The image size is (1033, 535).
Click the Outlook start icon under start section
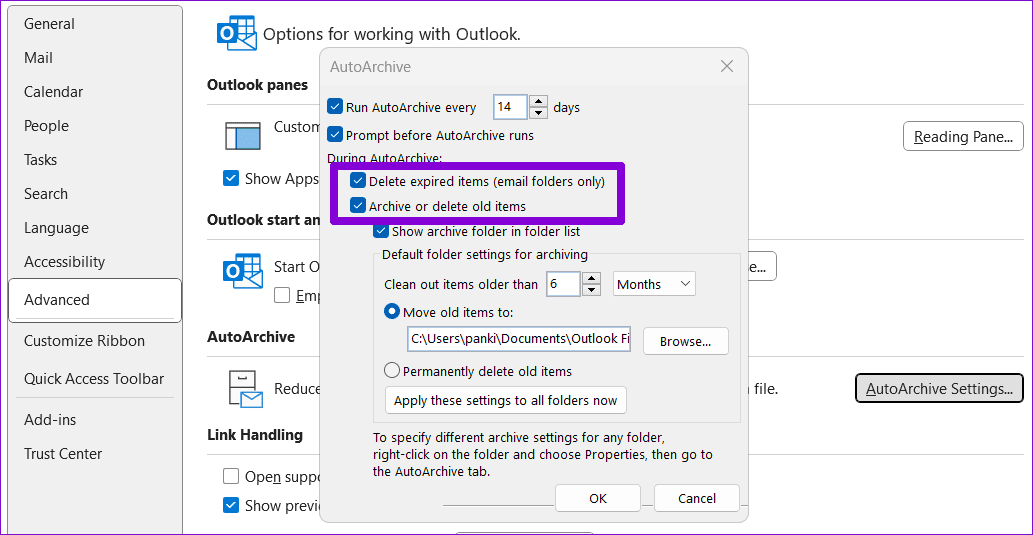click(x=244, y=271)
